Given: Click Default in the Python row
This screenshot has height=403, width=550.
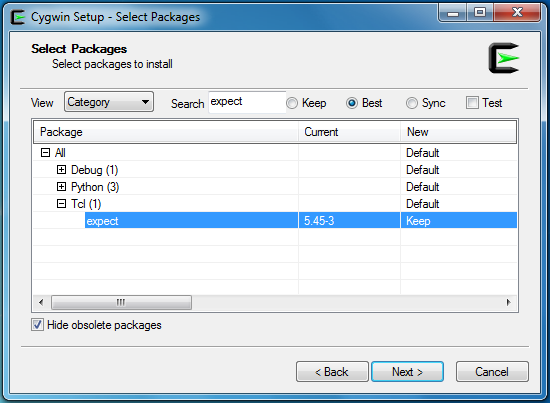Looking at the screenshot, I should (x=422, y=187).
